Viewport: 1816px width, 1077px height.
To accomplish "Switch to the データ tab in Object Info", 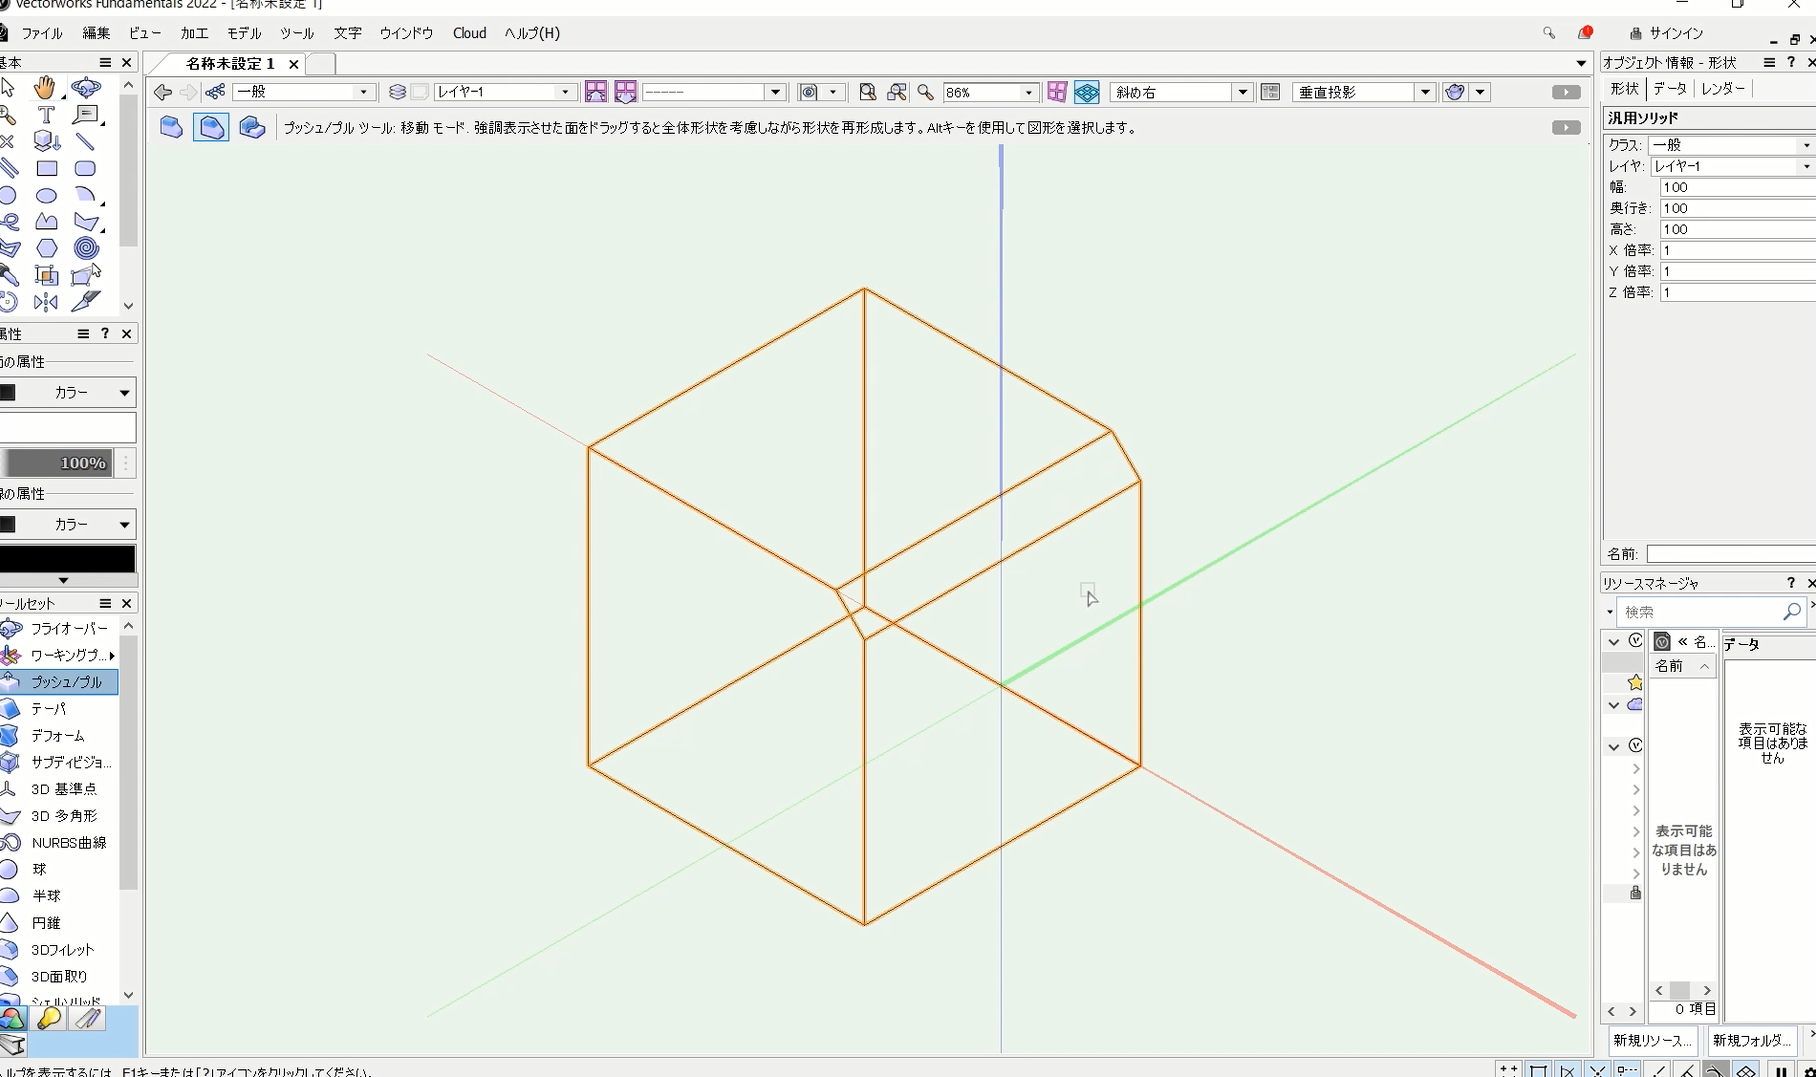I will tap(1669, 89).
